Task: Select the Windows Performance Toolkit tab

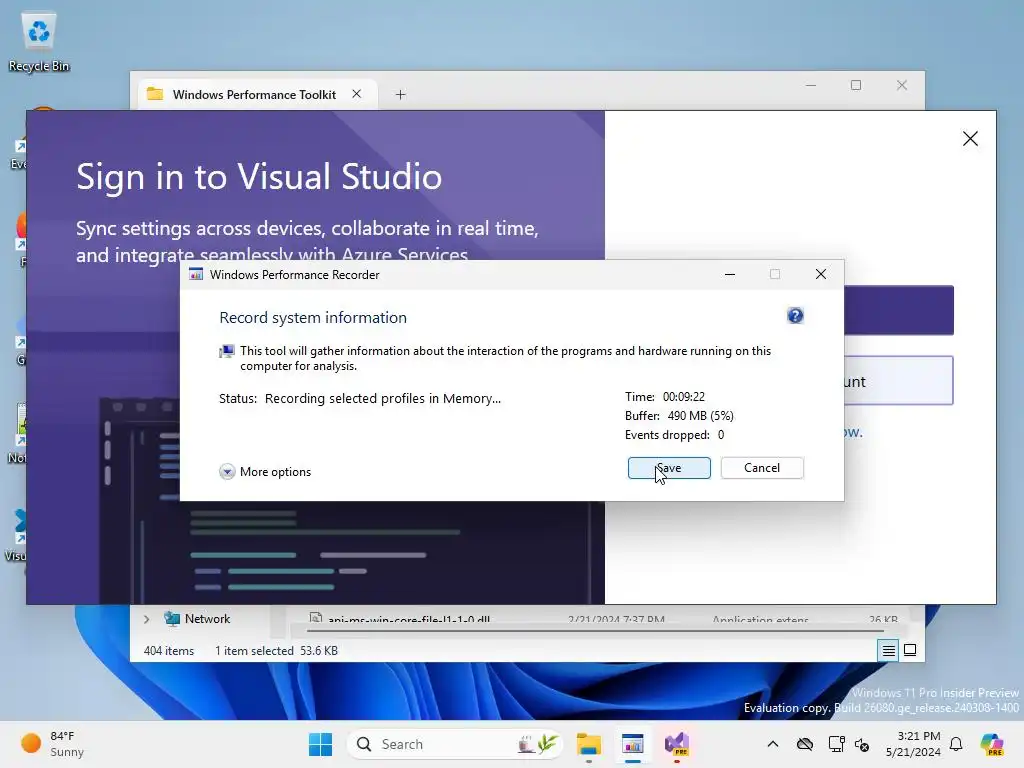Action: 254,95
